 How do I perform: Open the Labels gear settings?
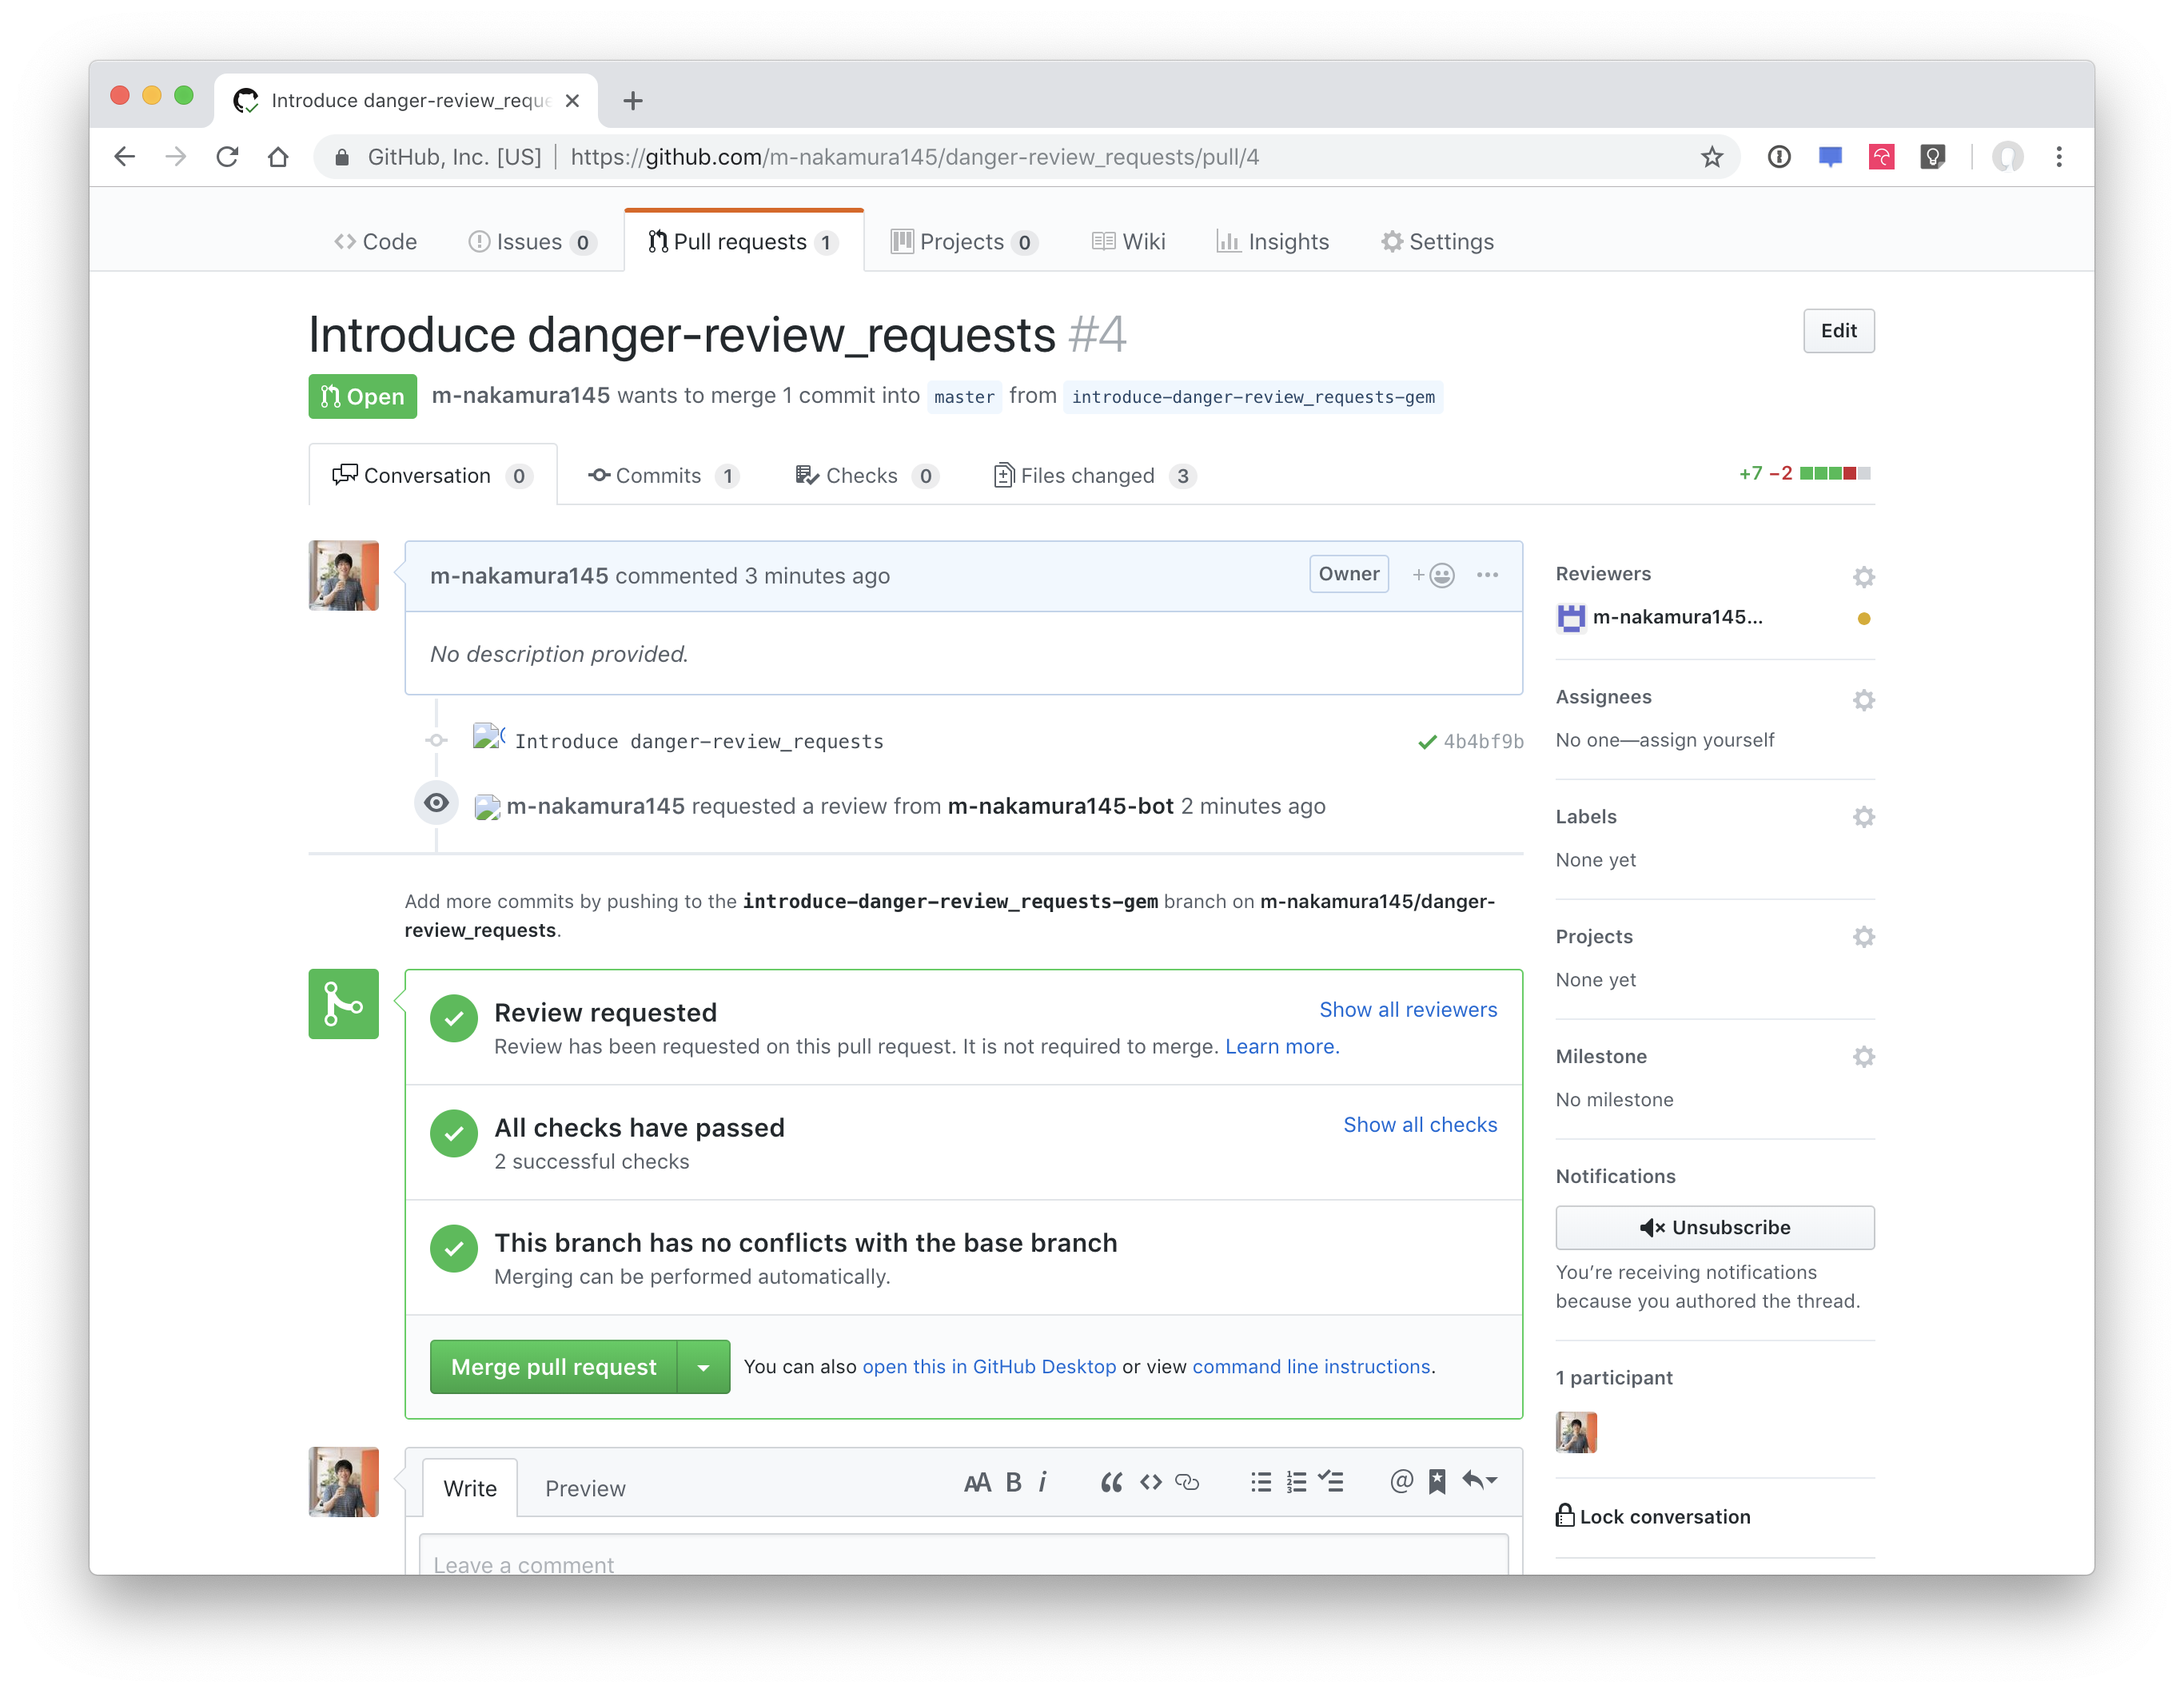tap(1862, 817)
